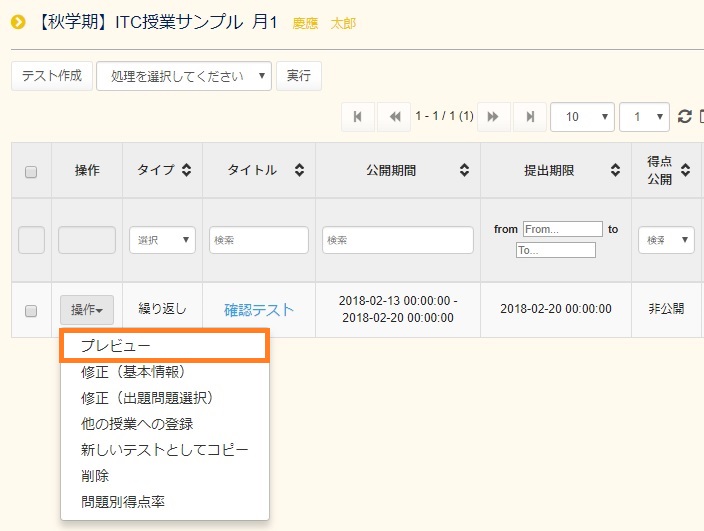Screen dimensions: 704x531
Task: Select 問題別得点率 menu entry
Action: [123, 502]
